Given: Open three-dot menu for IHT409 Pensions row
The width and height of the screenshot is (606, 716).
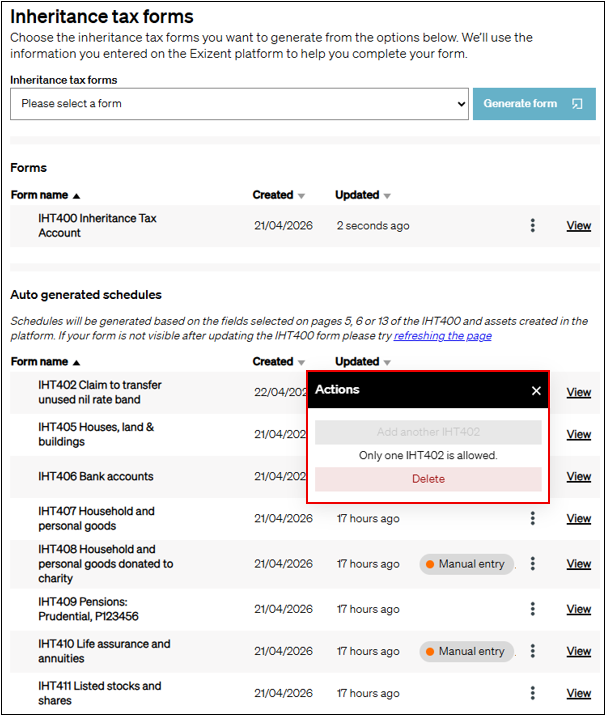Looking at the screenshot, I should tap(533, 609).
